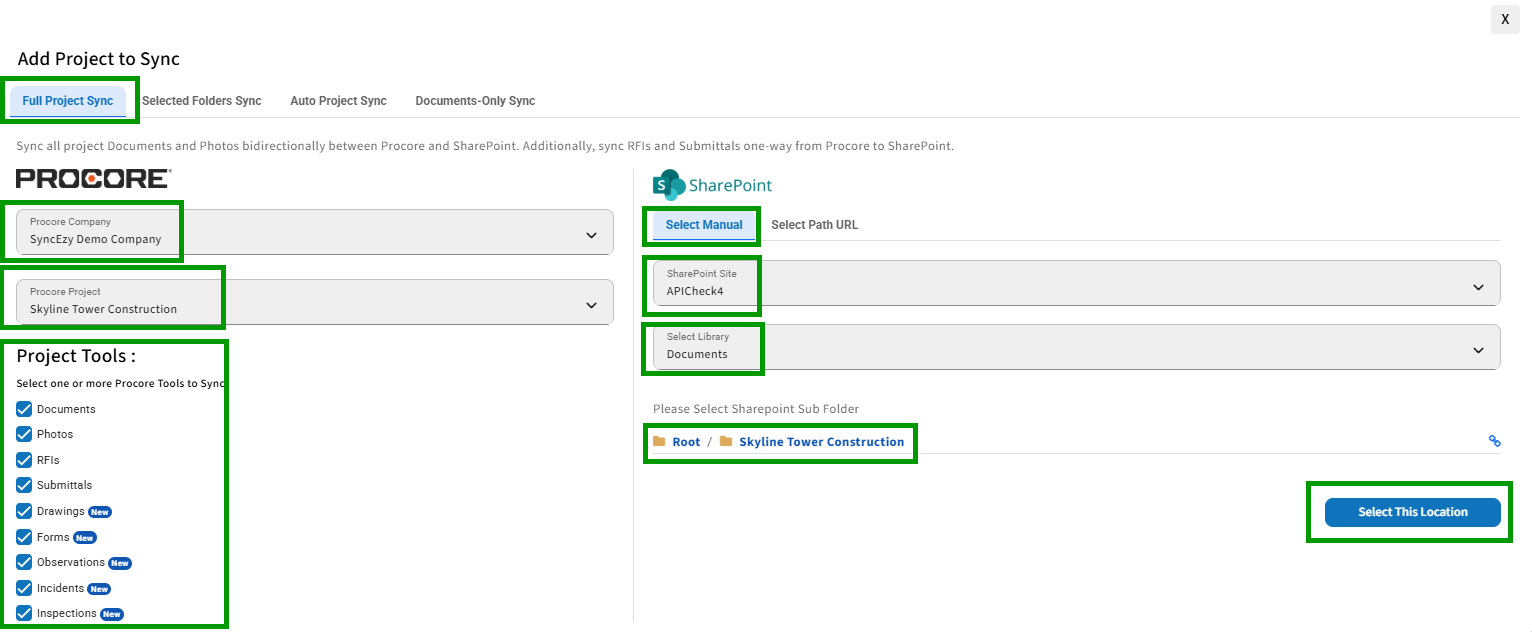Screen dimensions: 1532x632
Task: Switch to the Select Path URL tab
Action: (815, 225)
